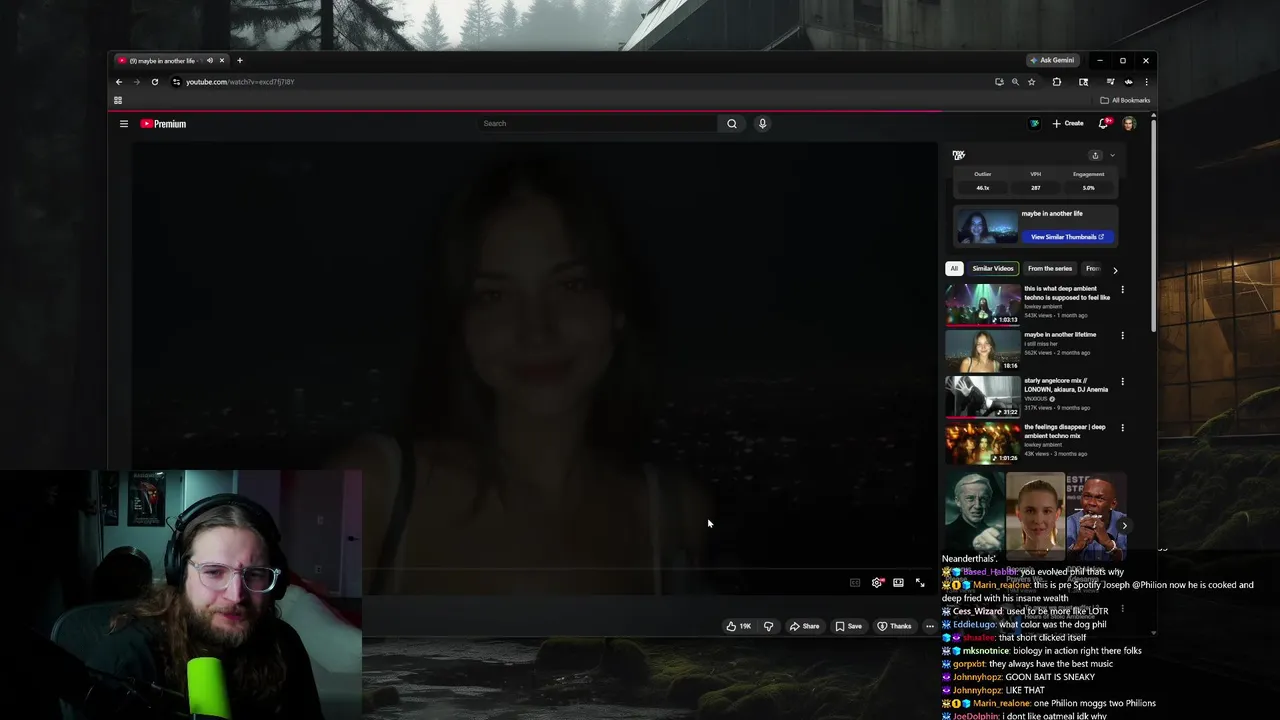
Task: Click the youtube.com address bar URL
Action: coord(240,82)
